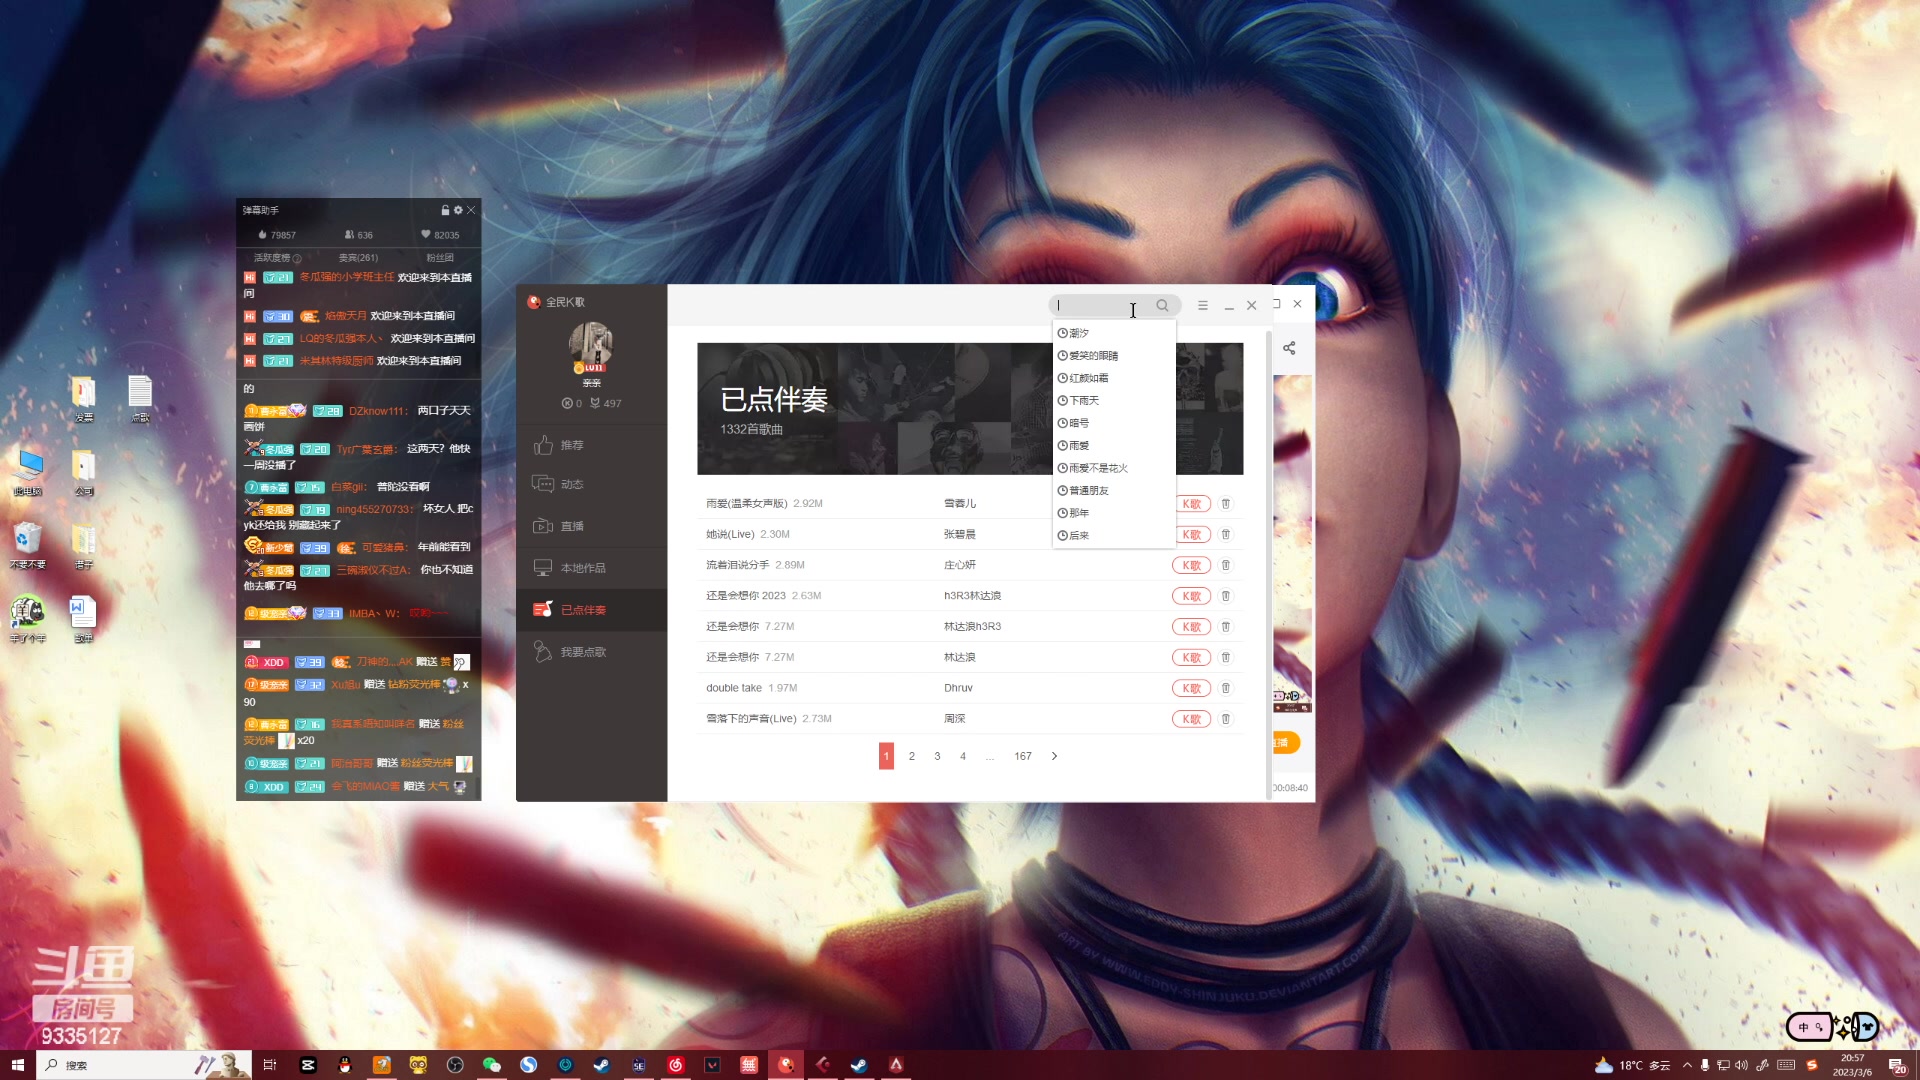Switch to 活跃度榜 tab in 弹幕助手
1920x1080 pixels.
pos(271,258)
